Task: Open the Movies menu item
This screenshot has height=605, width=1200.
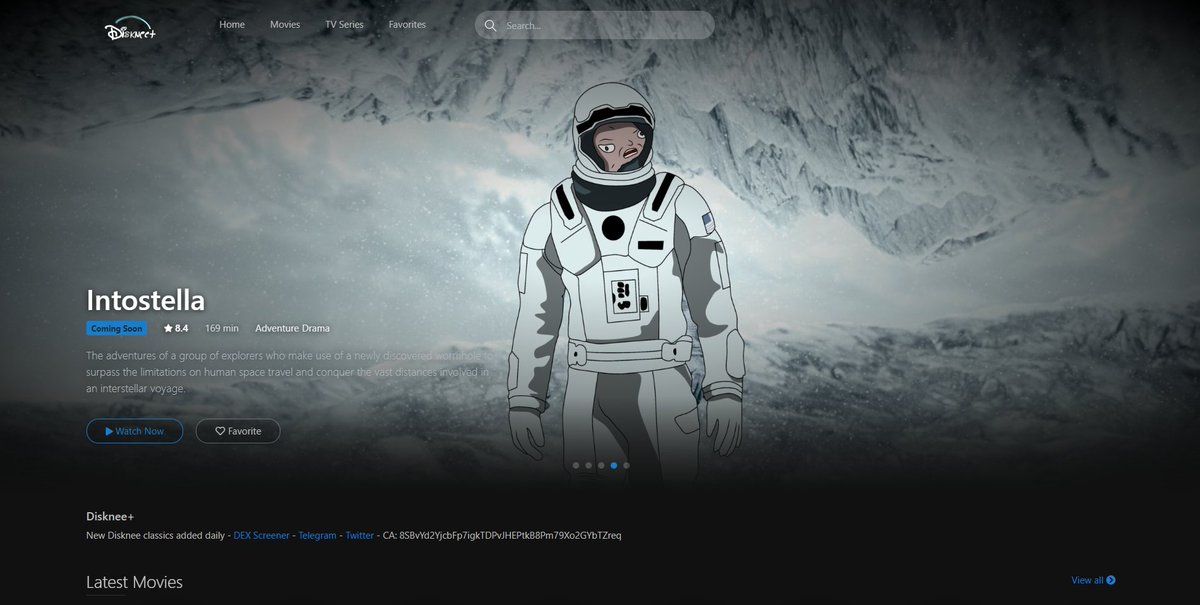Action: pos(285,24)
